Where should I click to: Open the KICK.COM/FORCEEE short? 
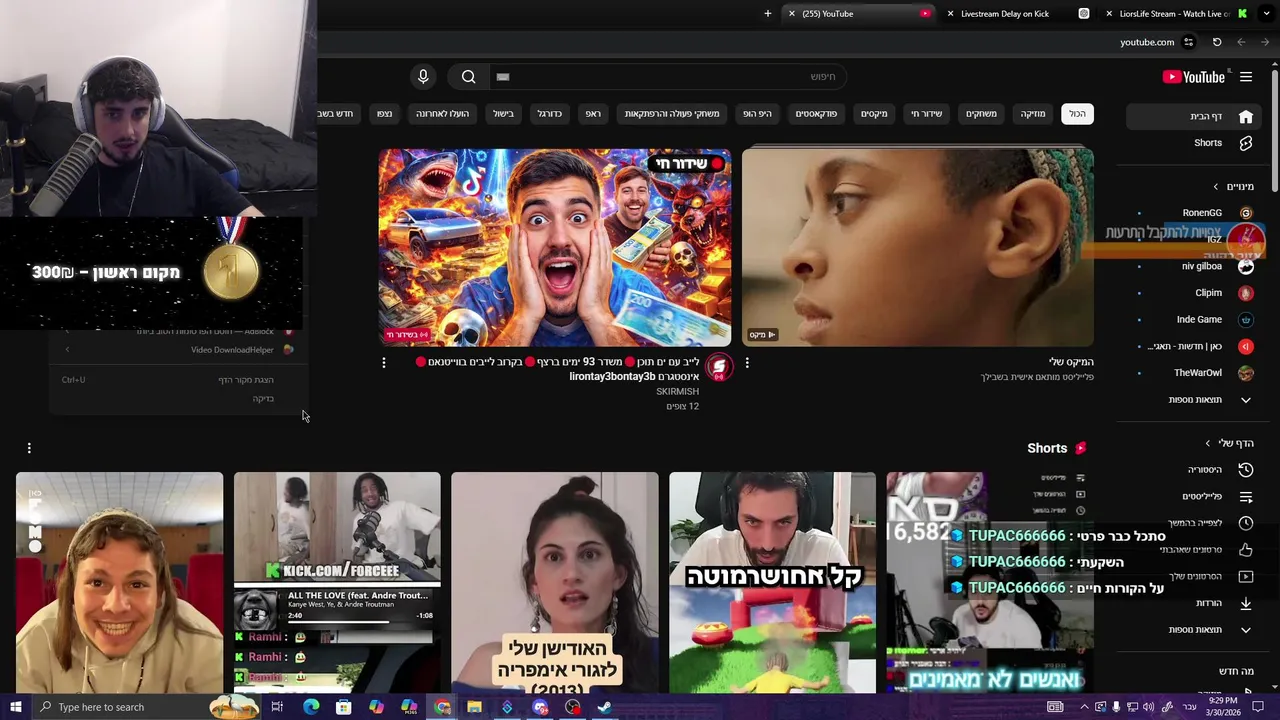337,583
